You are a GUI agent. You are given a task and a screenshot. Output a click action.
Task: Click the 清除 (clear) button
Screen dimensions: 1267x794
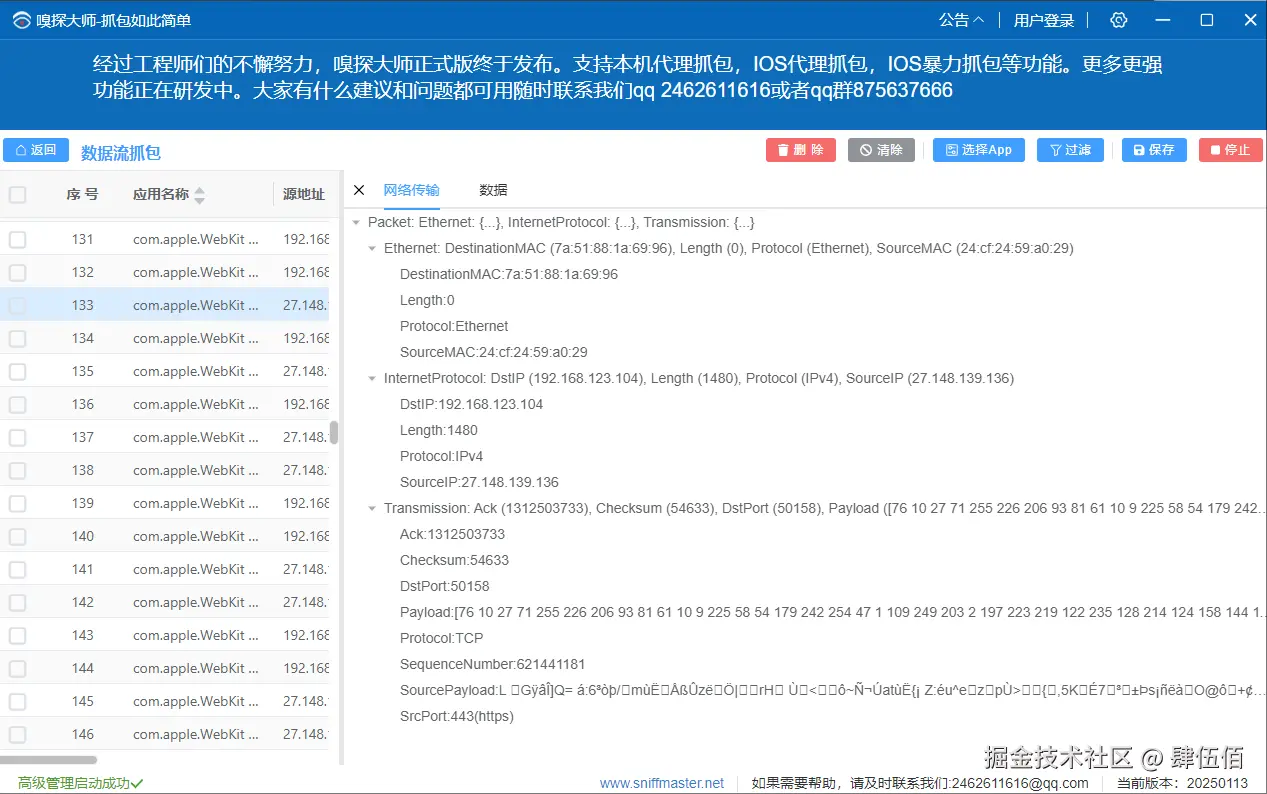pos(881,149)
